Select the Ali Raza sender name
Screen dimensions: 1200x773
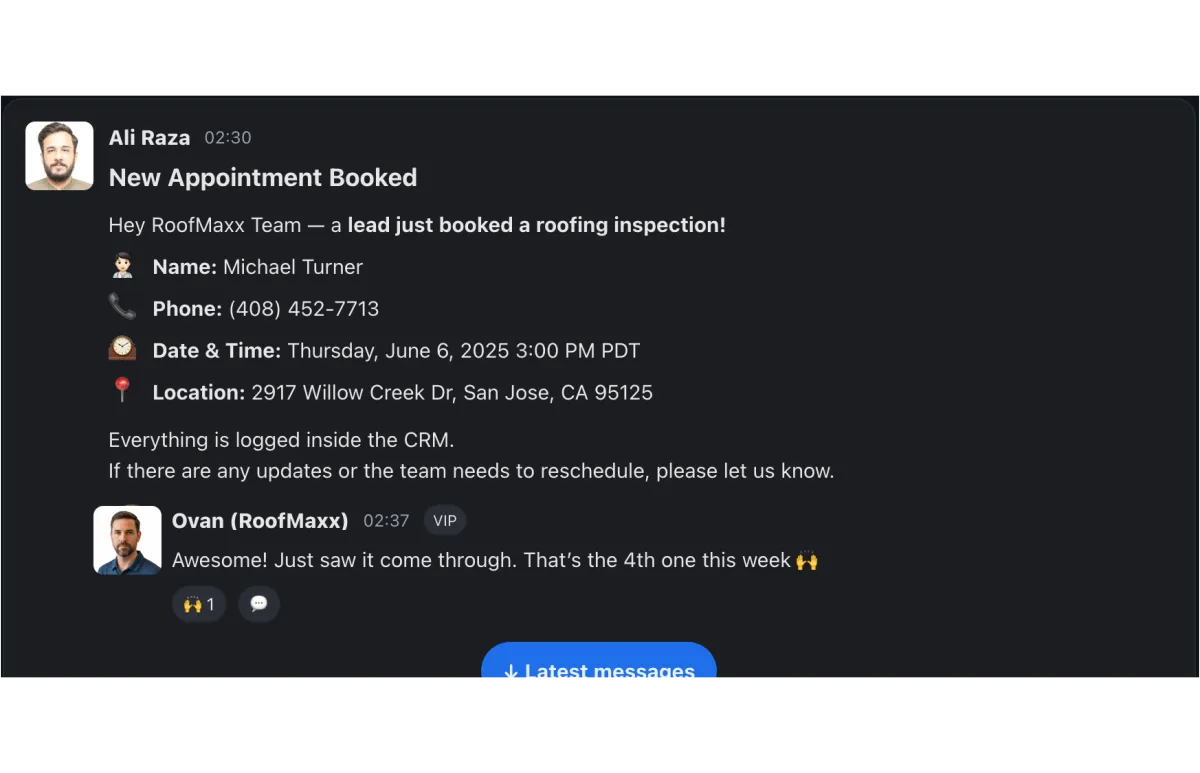(149, 138)
